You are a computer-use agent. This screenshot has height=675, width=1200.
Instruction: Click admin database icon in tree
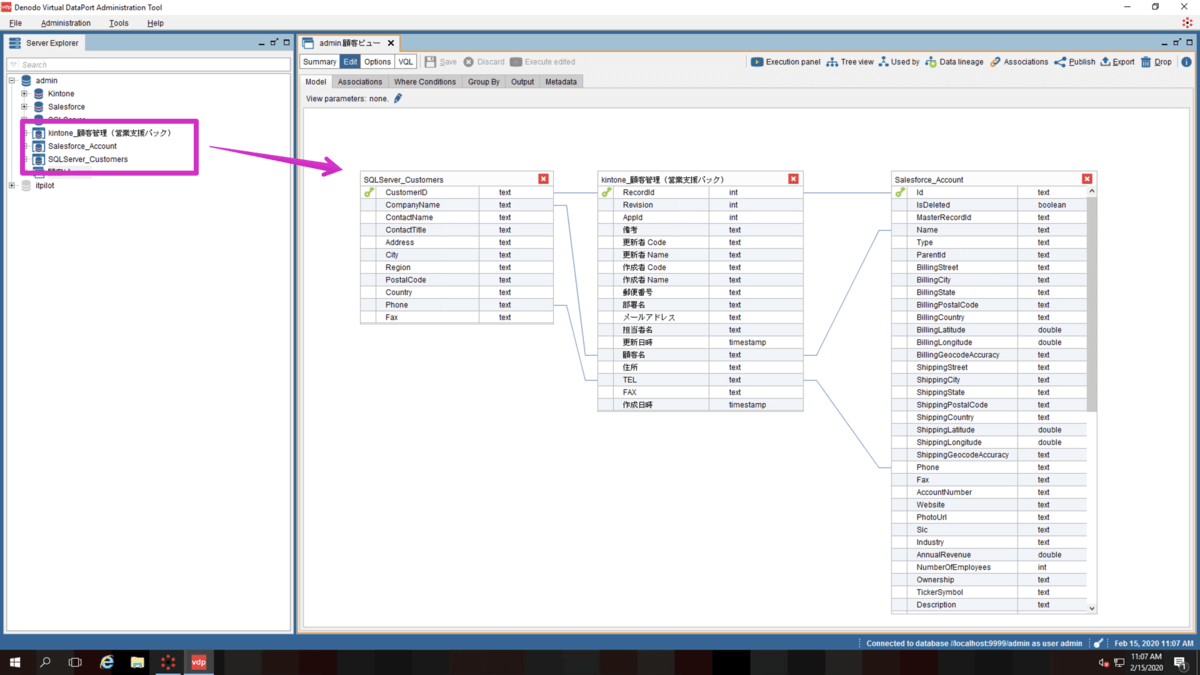(x=26, y=80)
